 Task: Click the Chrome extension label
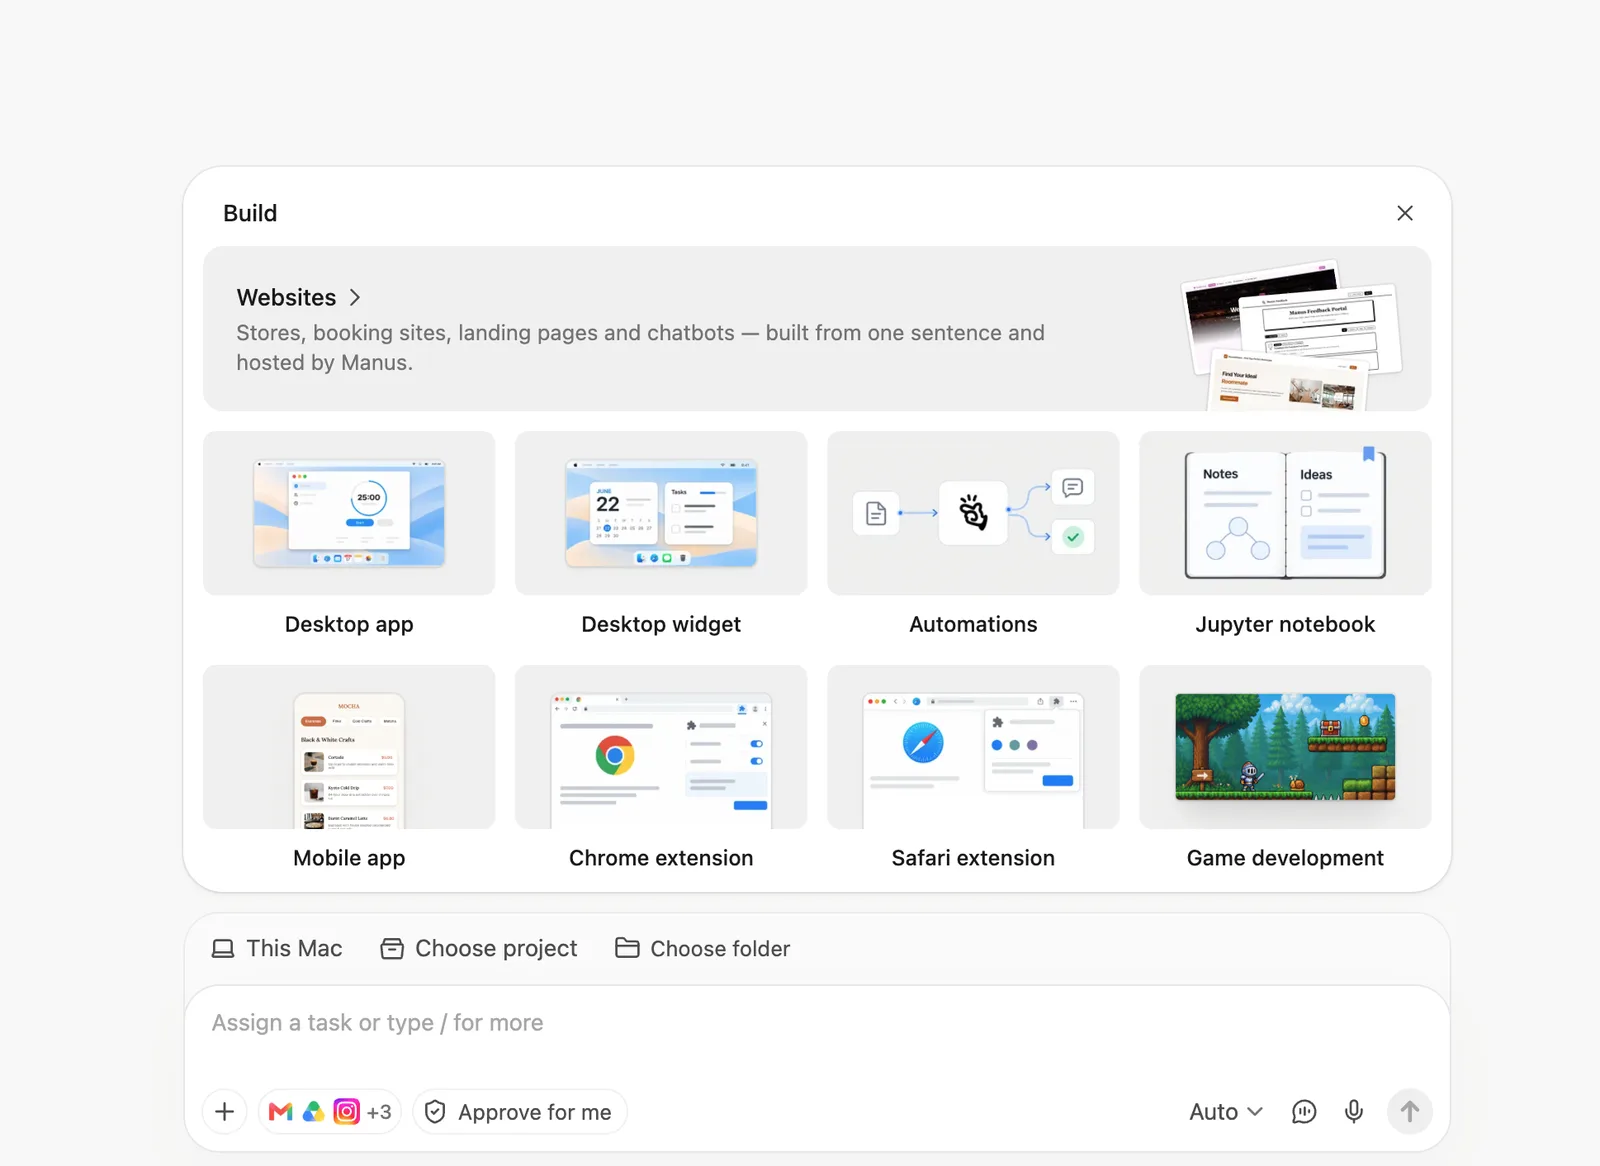coord(661,858)
